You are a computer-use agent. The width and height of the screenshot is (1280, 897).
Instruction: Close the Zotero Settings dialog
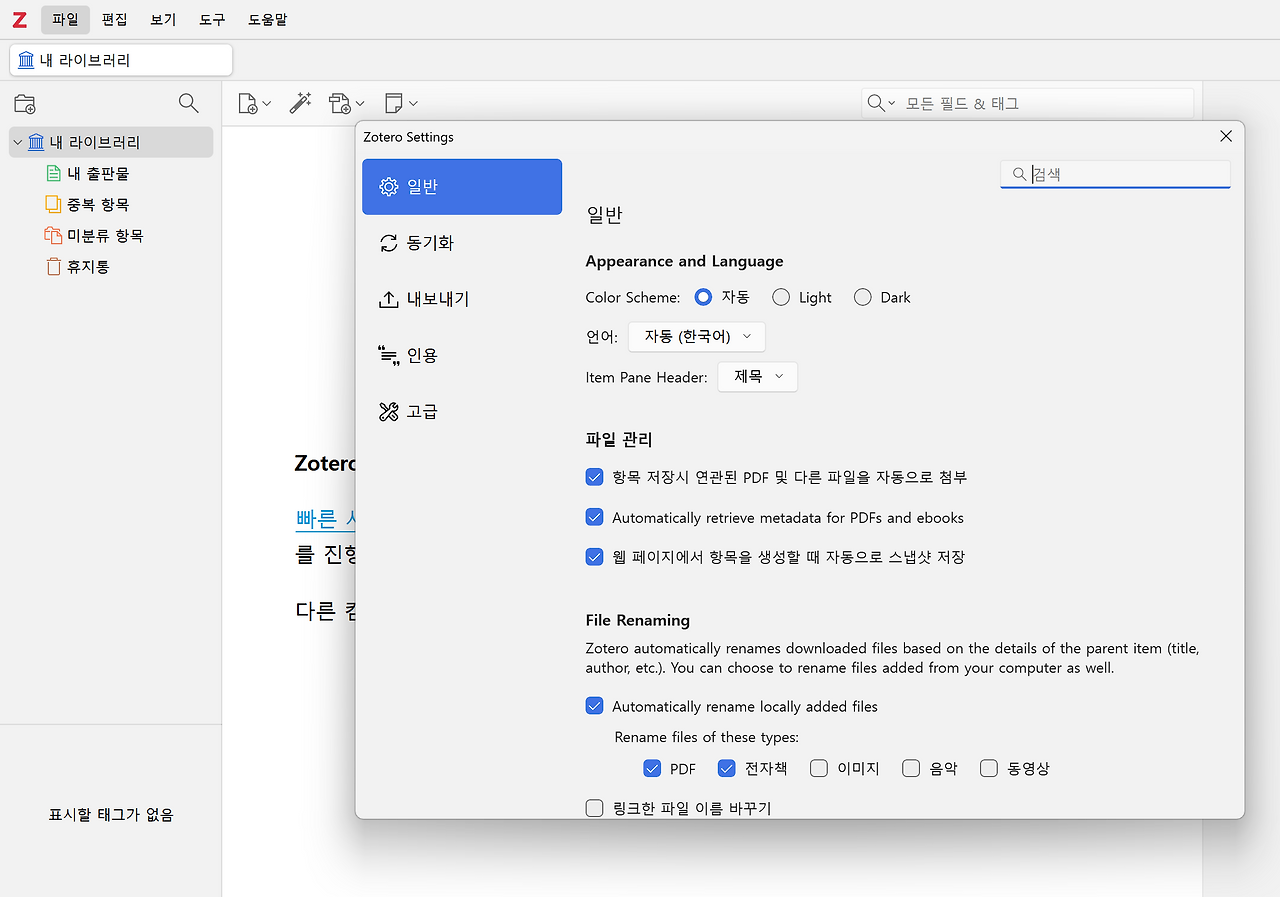click(x=1226, y=136)
